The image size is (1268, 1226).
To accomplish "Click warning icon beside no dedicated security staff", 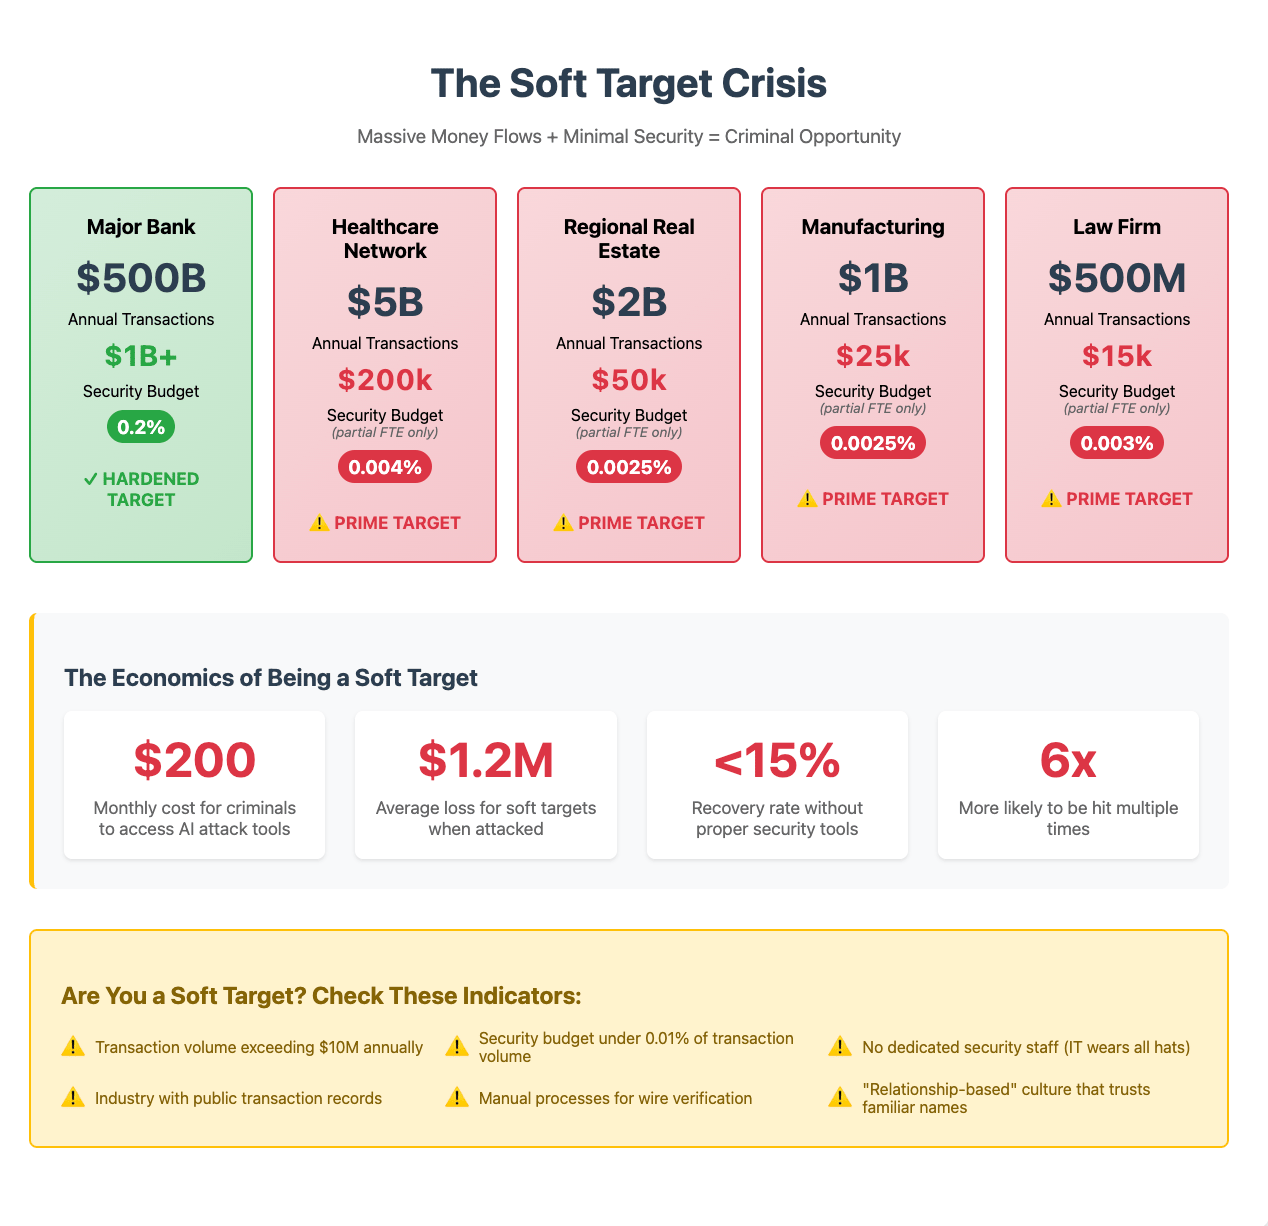I will pyautogui.click(x=840, y=1047).
